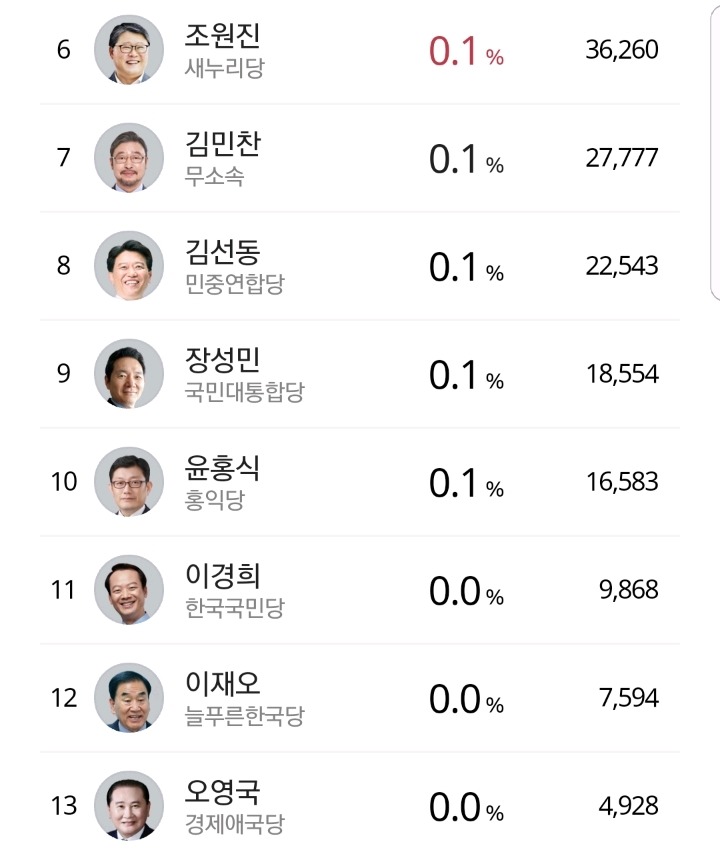Click the 늘푸른한국당 party label
Screen dimensions: 720x855
click(244, 715)
